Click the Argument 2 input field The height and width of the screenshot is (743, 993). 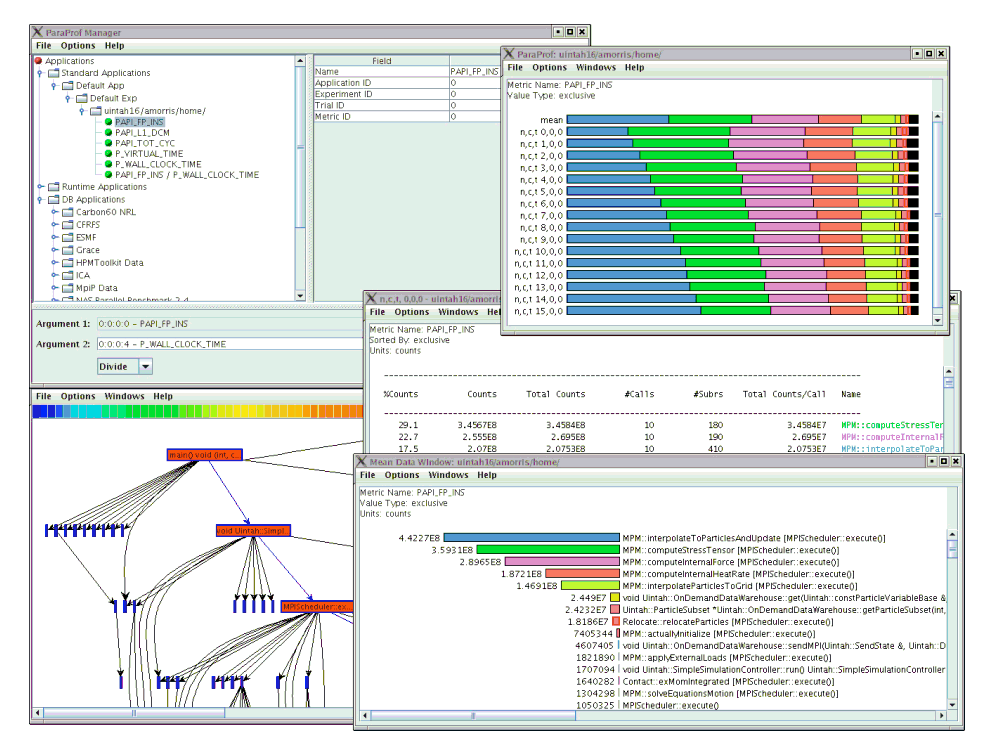click(228, 344)
